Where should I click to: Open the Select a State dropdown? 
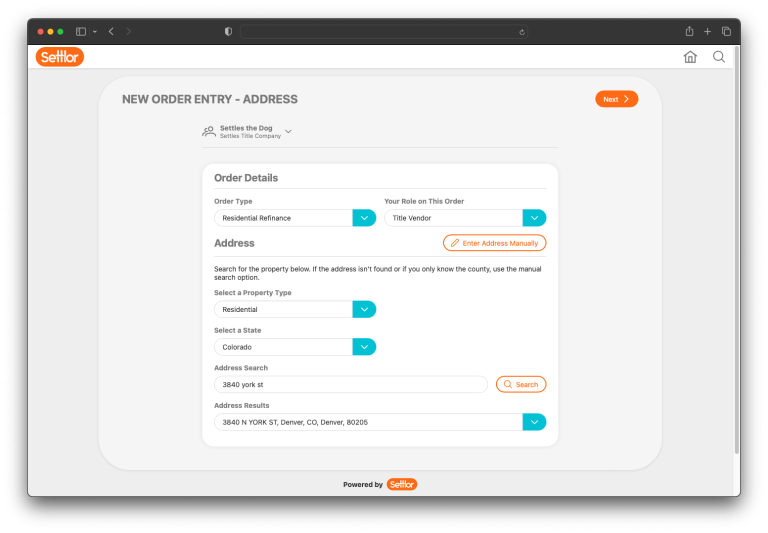pyautogui.click(x=364, y=347)
